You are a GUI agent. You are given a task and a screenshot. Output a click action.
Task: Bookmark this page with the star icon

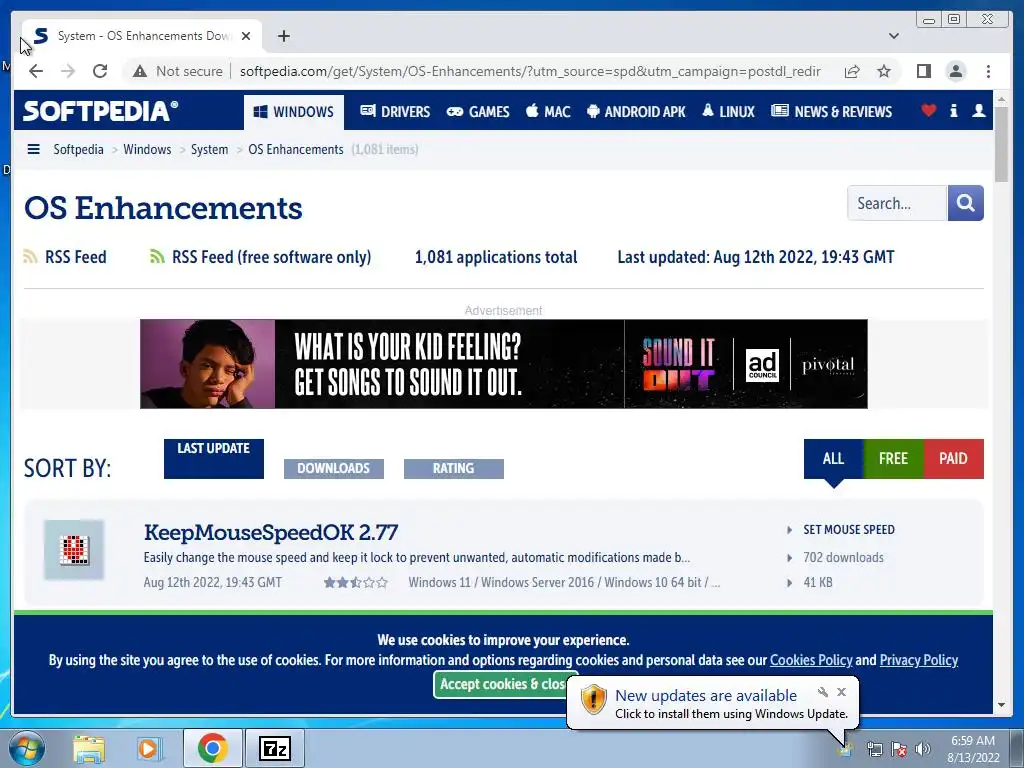[x=884, y=71]
